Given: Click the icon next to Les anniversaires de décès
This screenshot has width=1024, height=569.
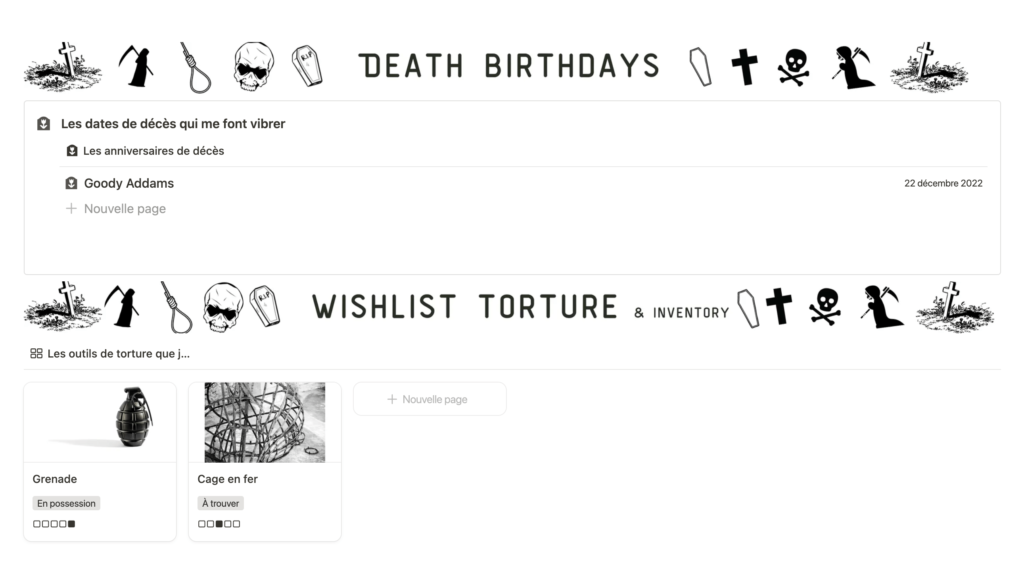Looking at the screenshot, I should [x=72, y=151].
